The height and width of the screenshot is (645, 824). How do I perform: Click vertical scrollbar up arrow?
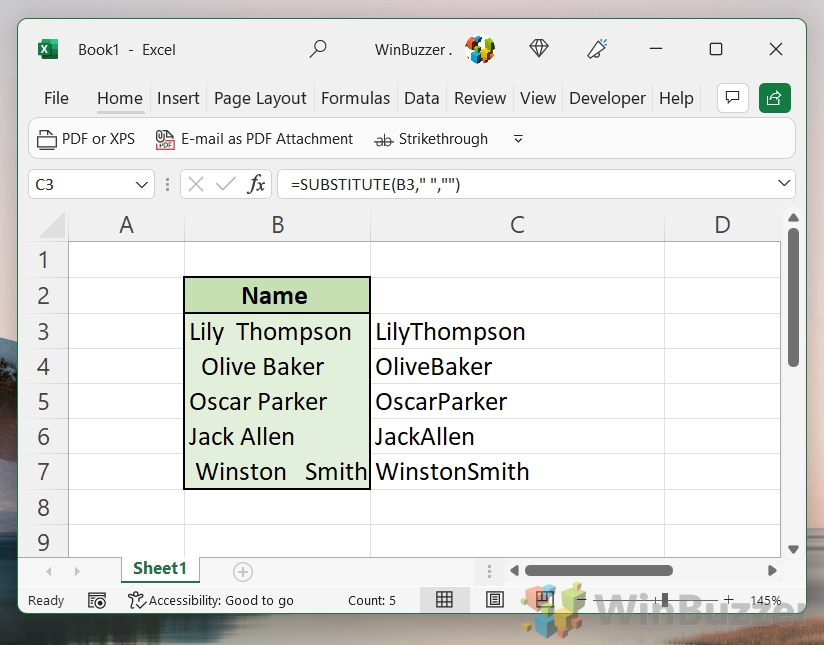(x=794, y=218)
